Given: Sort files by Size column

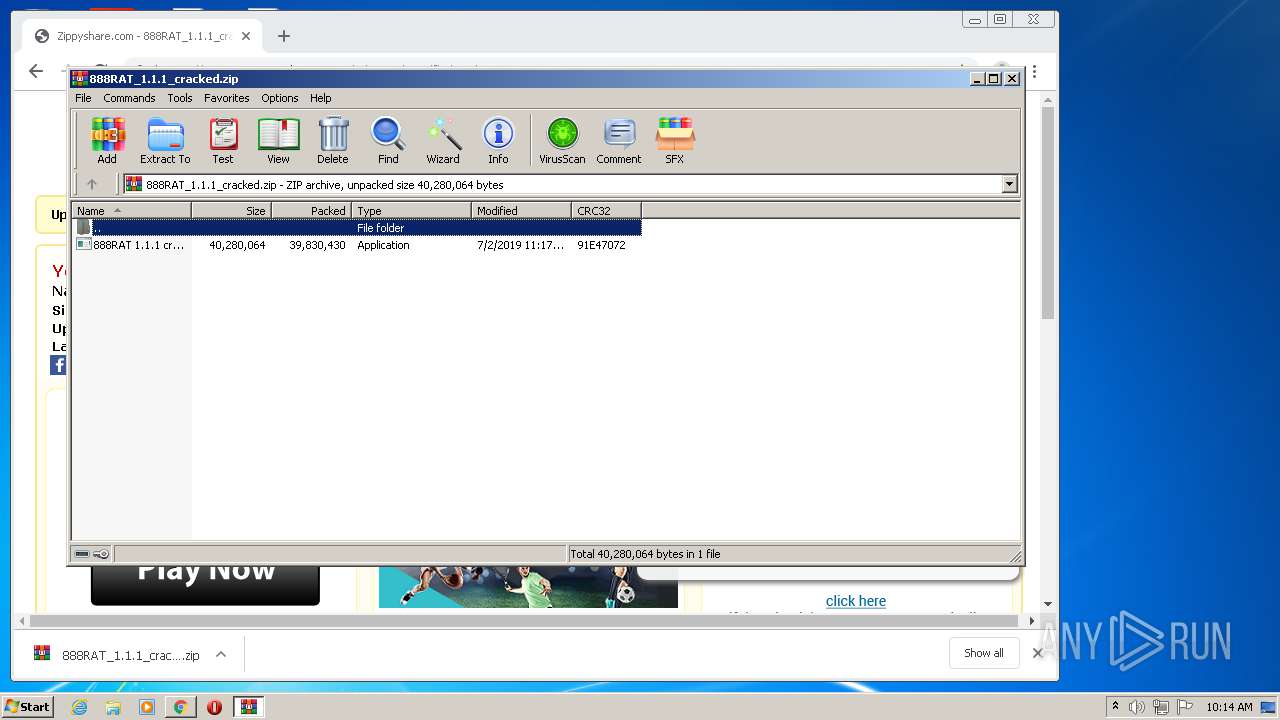Looking at the screenshot, I should pos(231,210).
